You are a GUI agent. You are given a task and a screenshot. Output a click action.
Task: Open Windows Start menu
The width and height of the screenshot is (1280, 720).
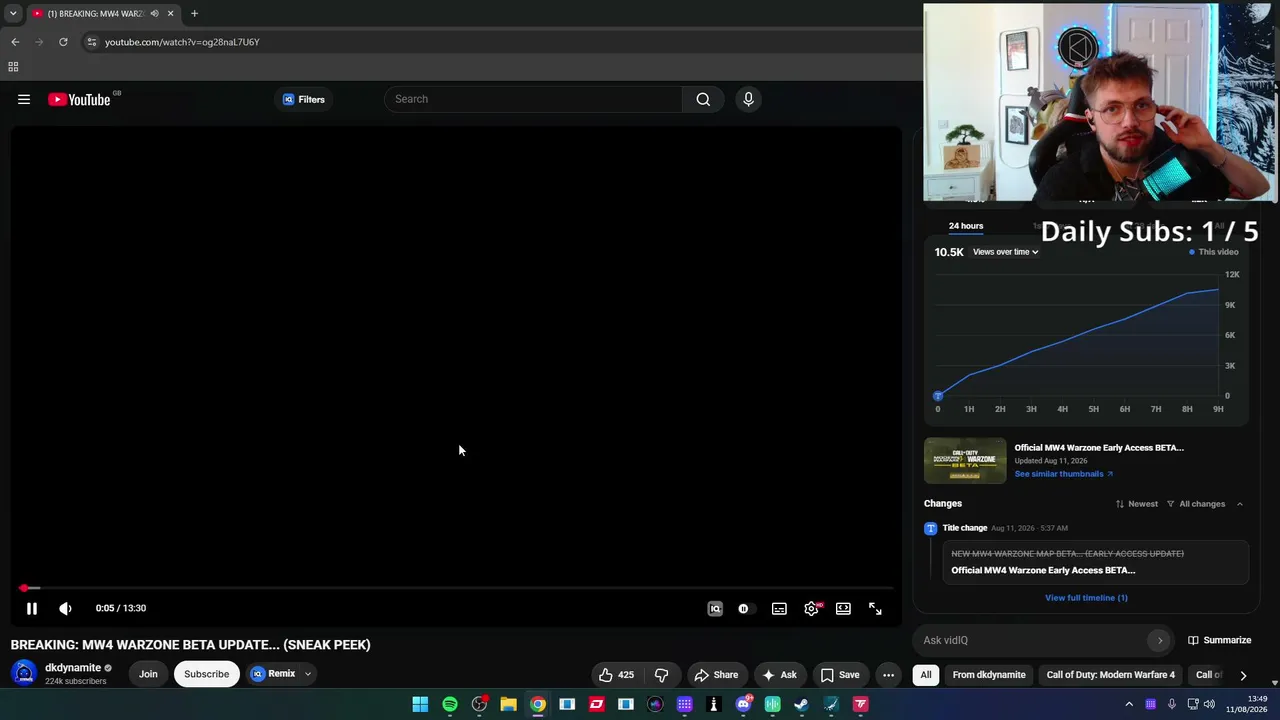click(420, 704)
